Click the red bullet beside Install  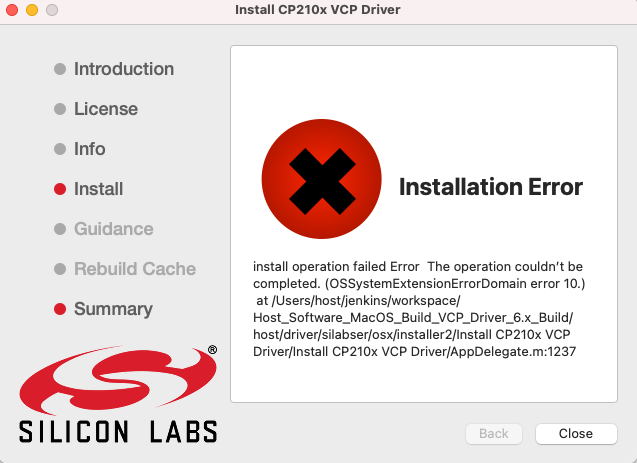60,189
